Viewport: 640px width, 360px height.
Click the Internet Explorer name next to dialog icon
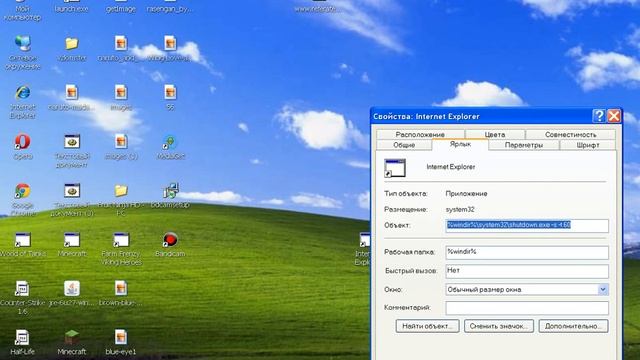tap(451, 167)
